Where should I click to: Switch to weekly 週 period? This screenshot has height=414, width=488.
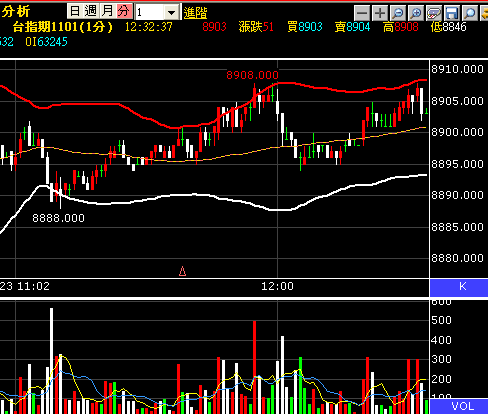click(91, 12)
